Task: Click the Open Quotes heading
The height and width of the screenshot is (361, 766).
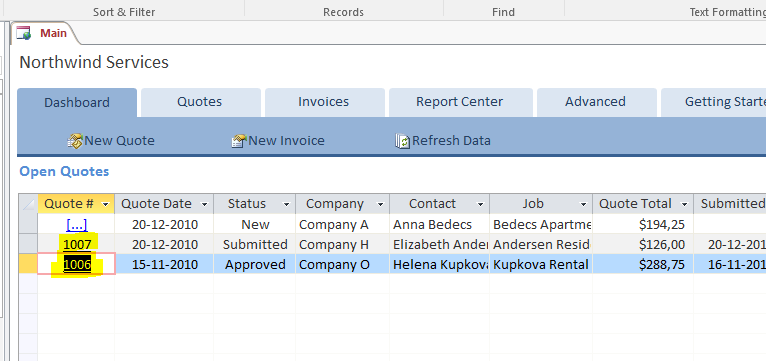Action: click(64, 171)
